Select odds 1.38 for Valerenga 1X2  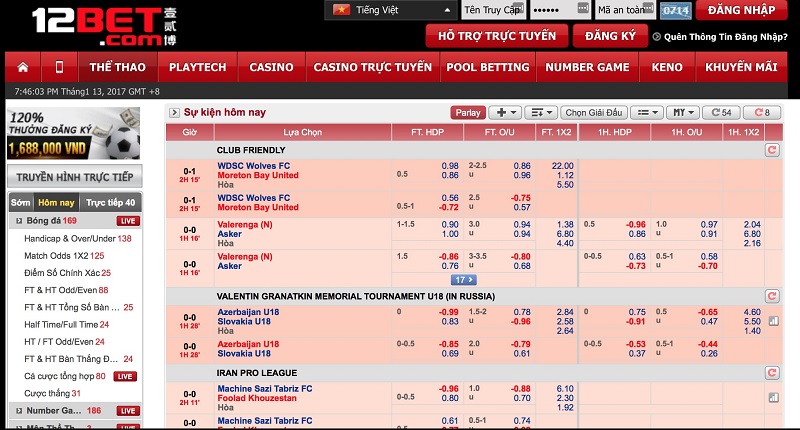tap(565, 224)
